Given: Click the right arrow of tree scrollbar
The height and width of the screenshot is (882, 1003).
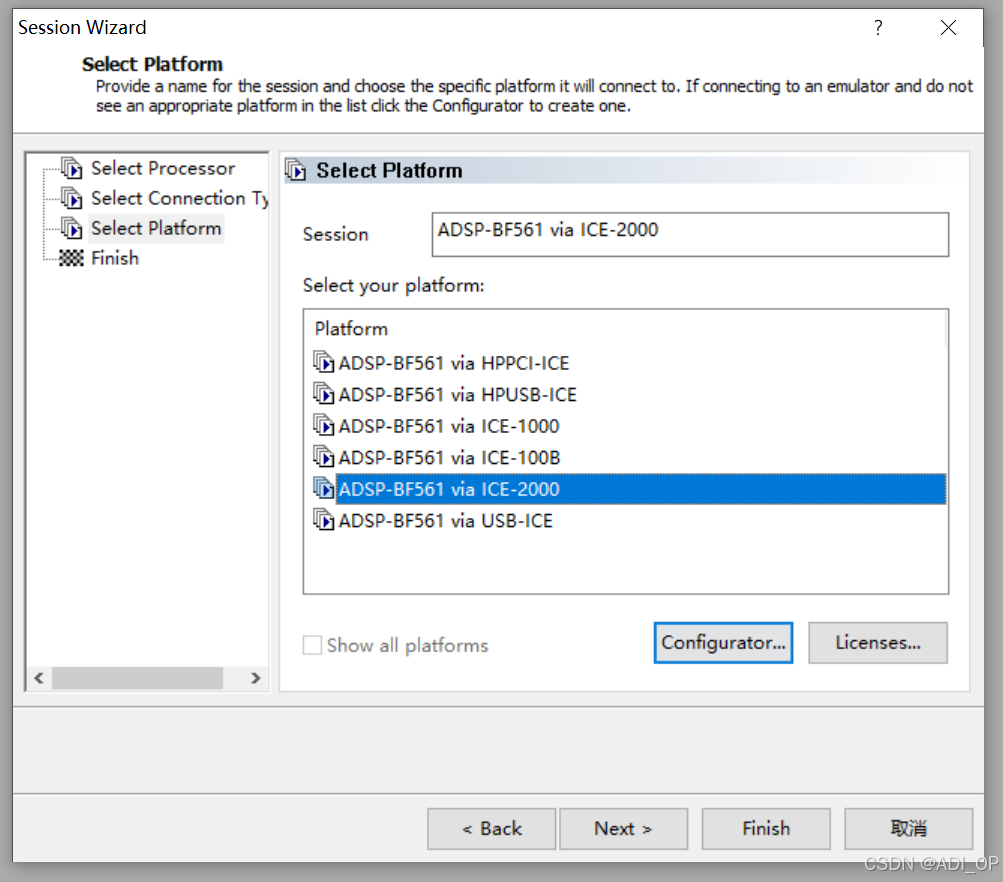Looking at the screenshot, I should coord(256,678).
